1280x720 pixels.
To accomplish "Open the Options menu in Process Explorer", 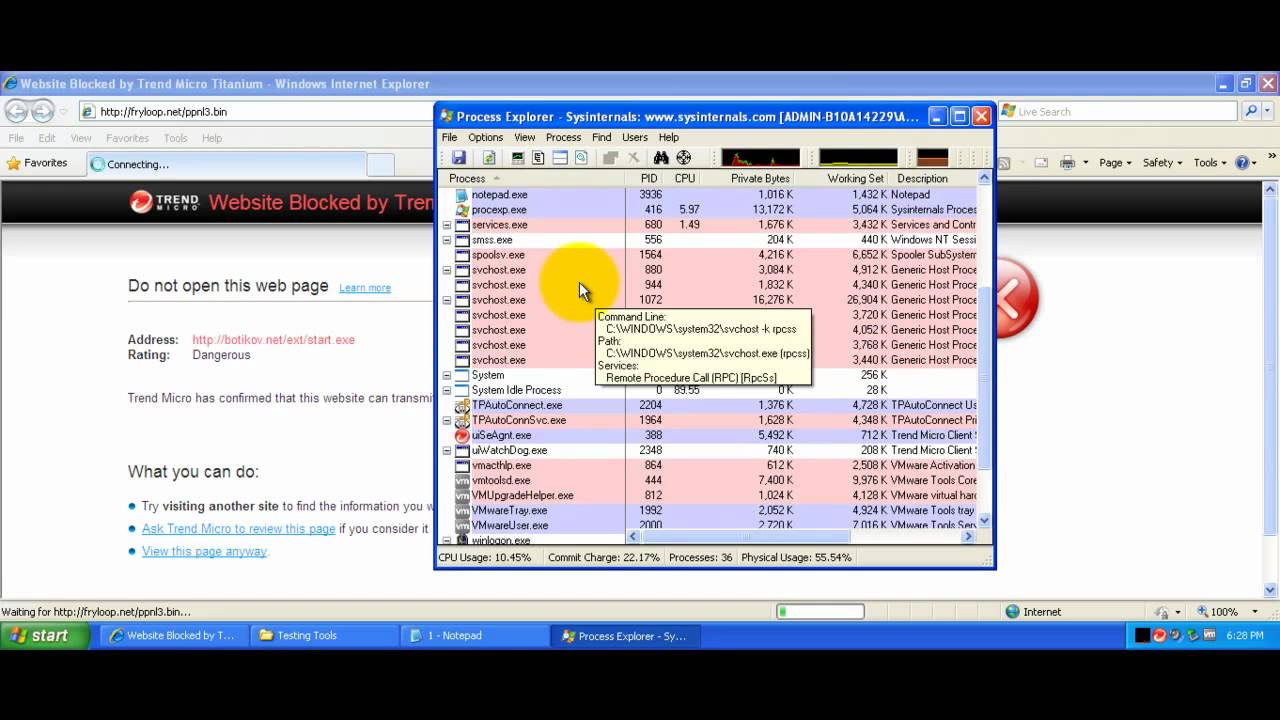I will click(486, 137).
